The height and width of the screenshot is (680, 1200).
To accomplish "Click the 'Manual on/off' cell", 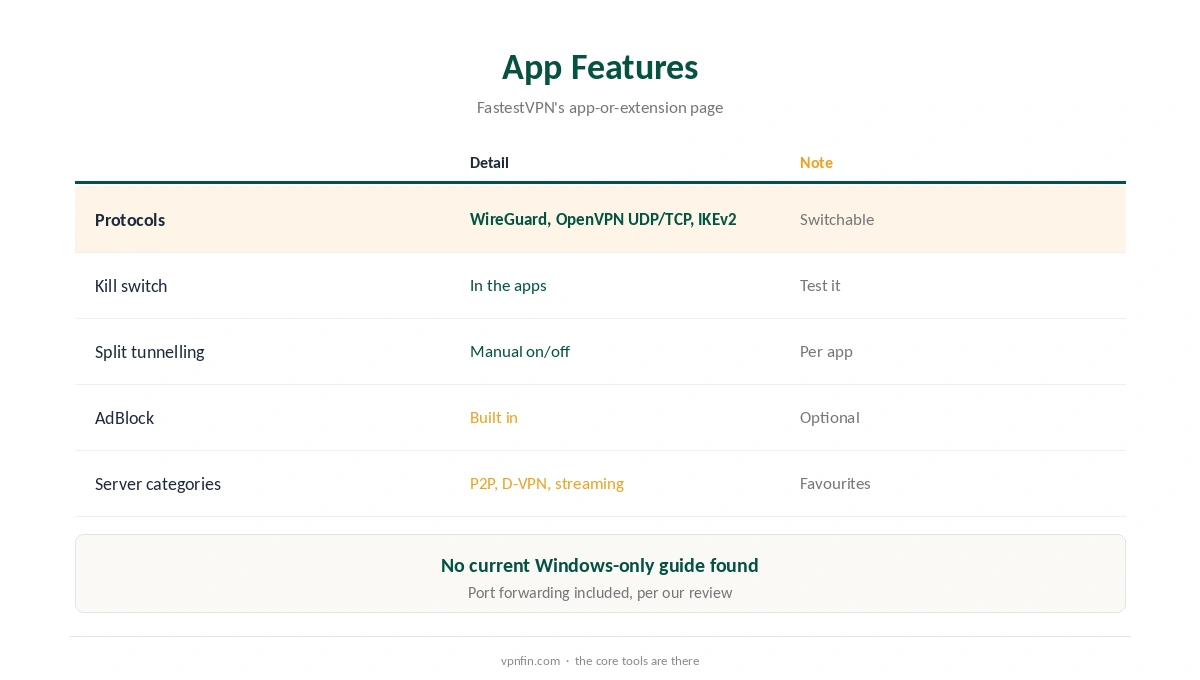I will pos(520,351).
